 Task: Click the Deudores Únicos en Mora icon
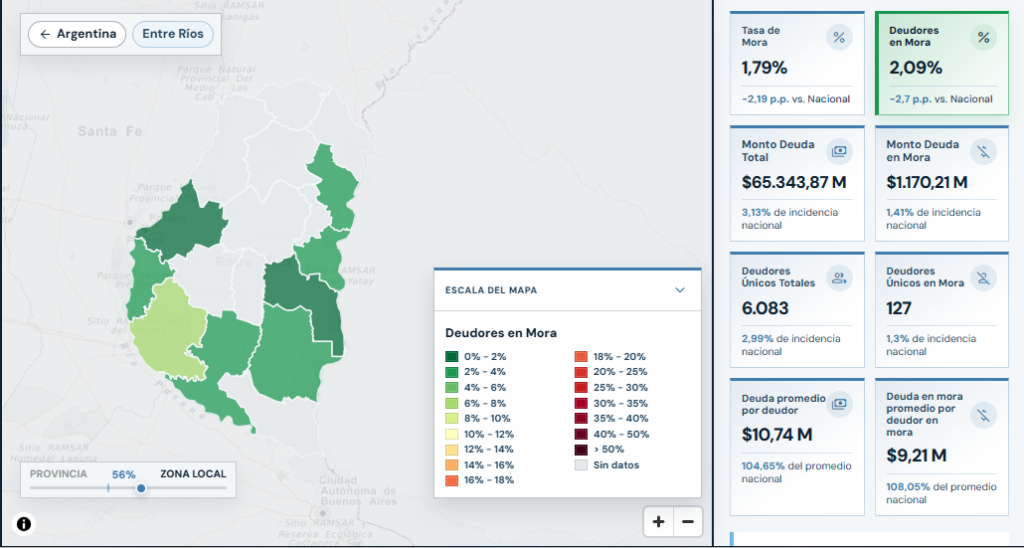click(984, 278)
